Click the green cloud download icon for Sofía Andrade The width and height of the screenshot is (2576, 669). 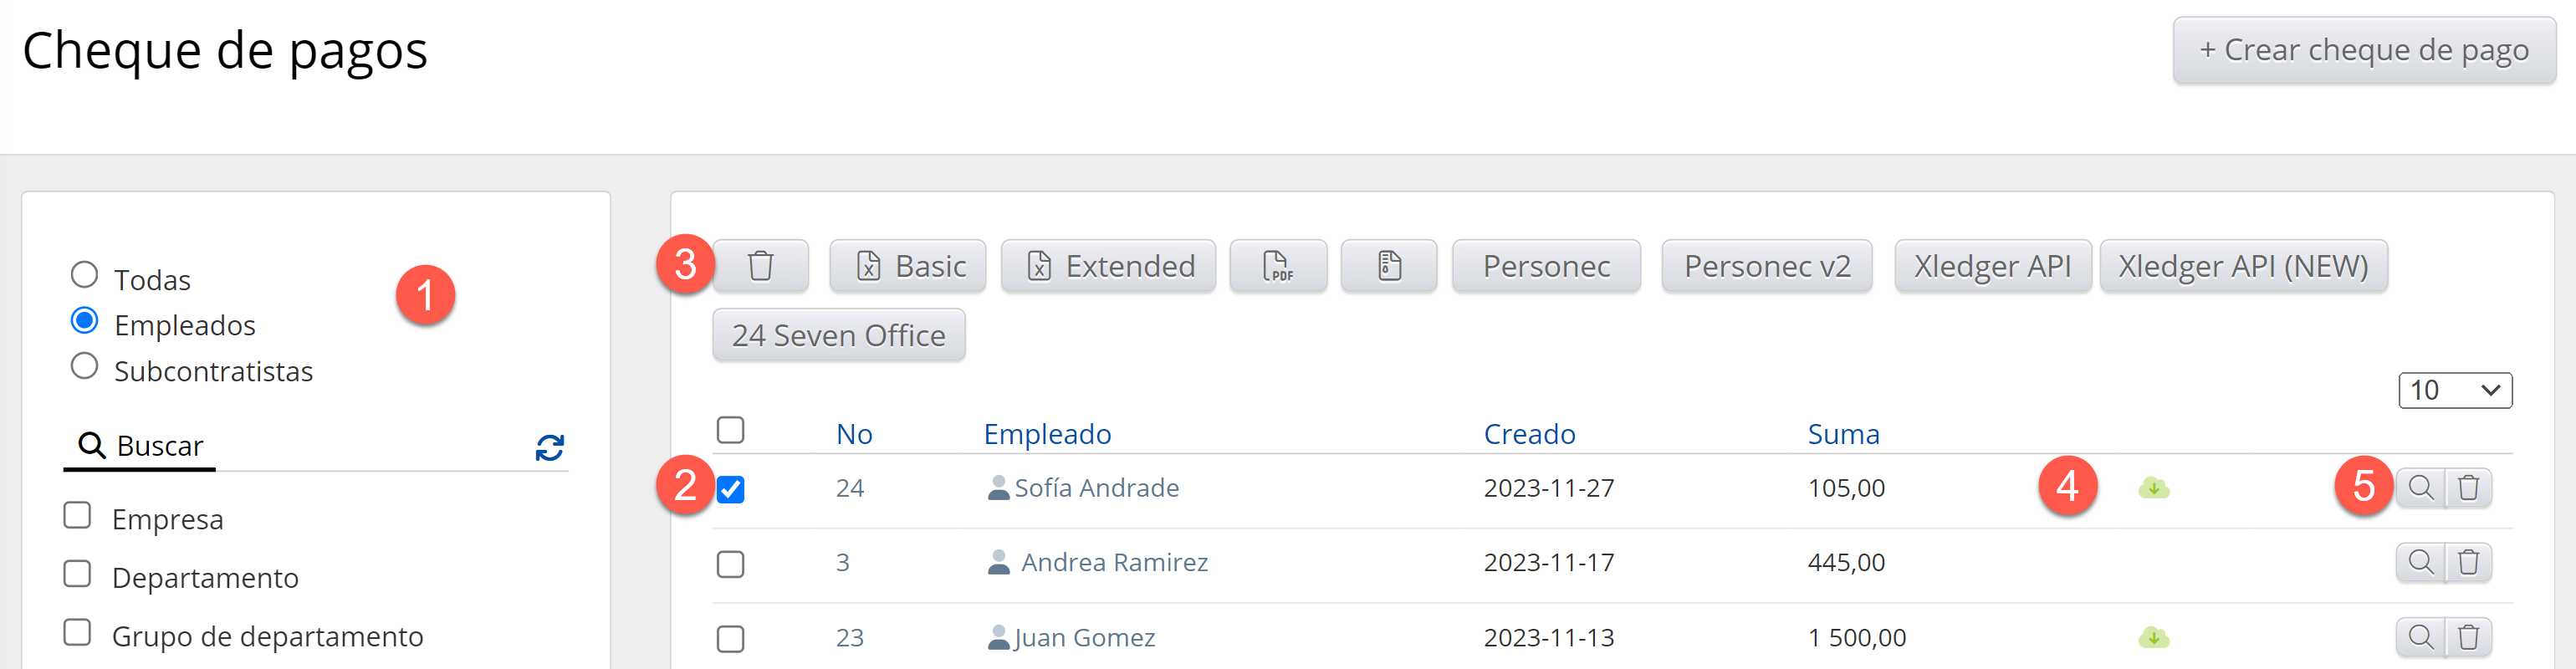[2153, 489]
